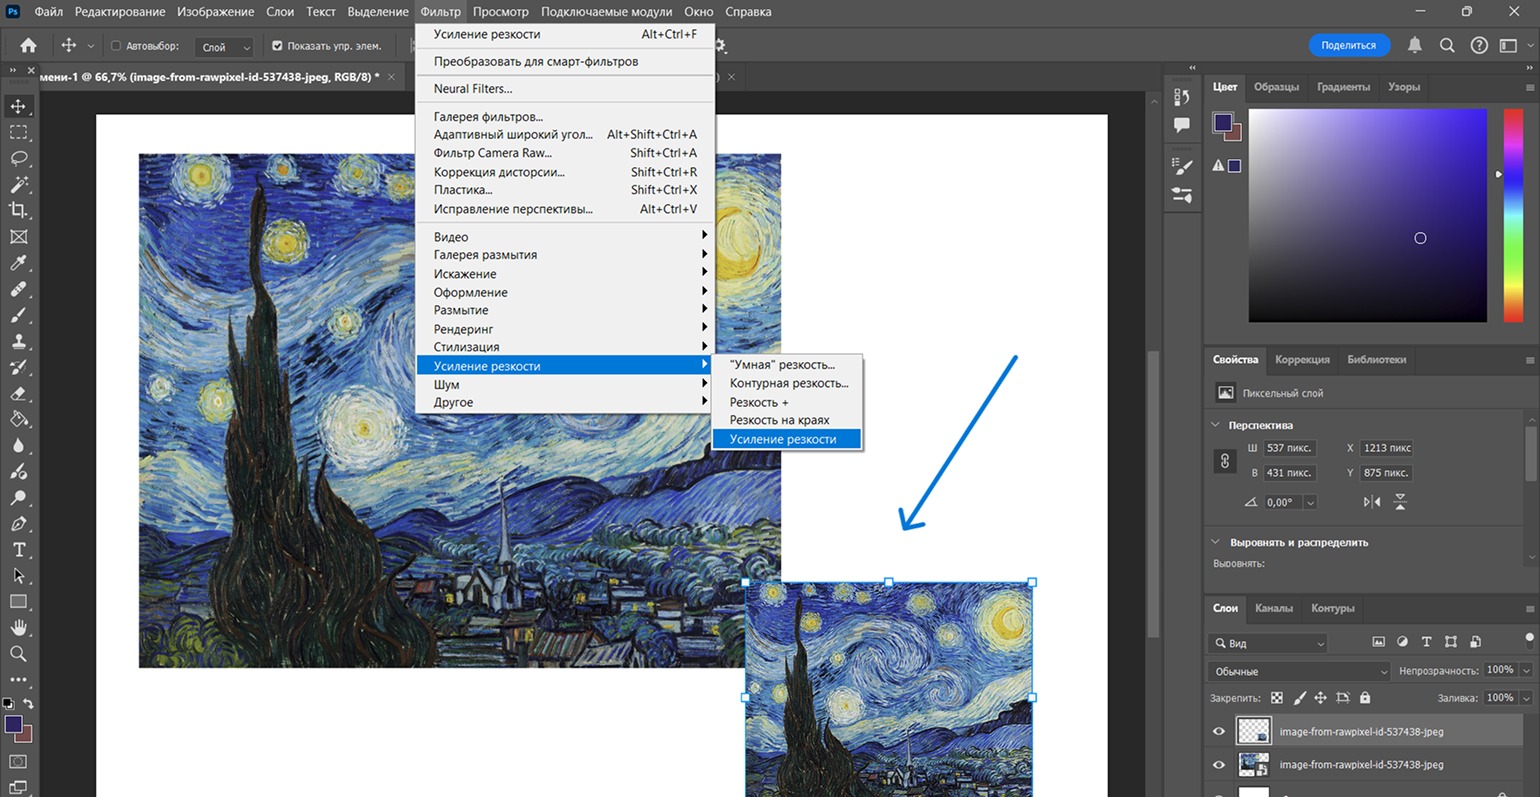Flip the layer horizontally in Properties

pos(1372,502)
